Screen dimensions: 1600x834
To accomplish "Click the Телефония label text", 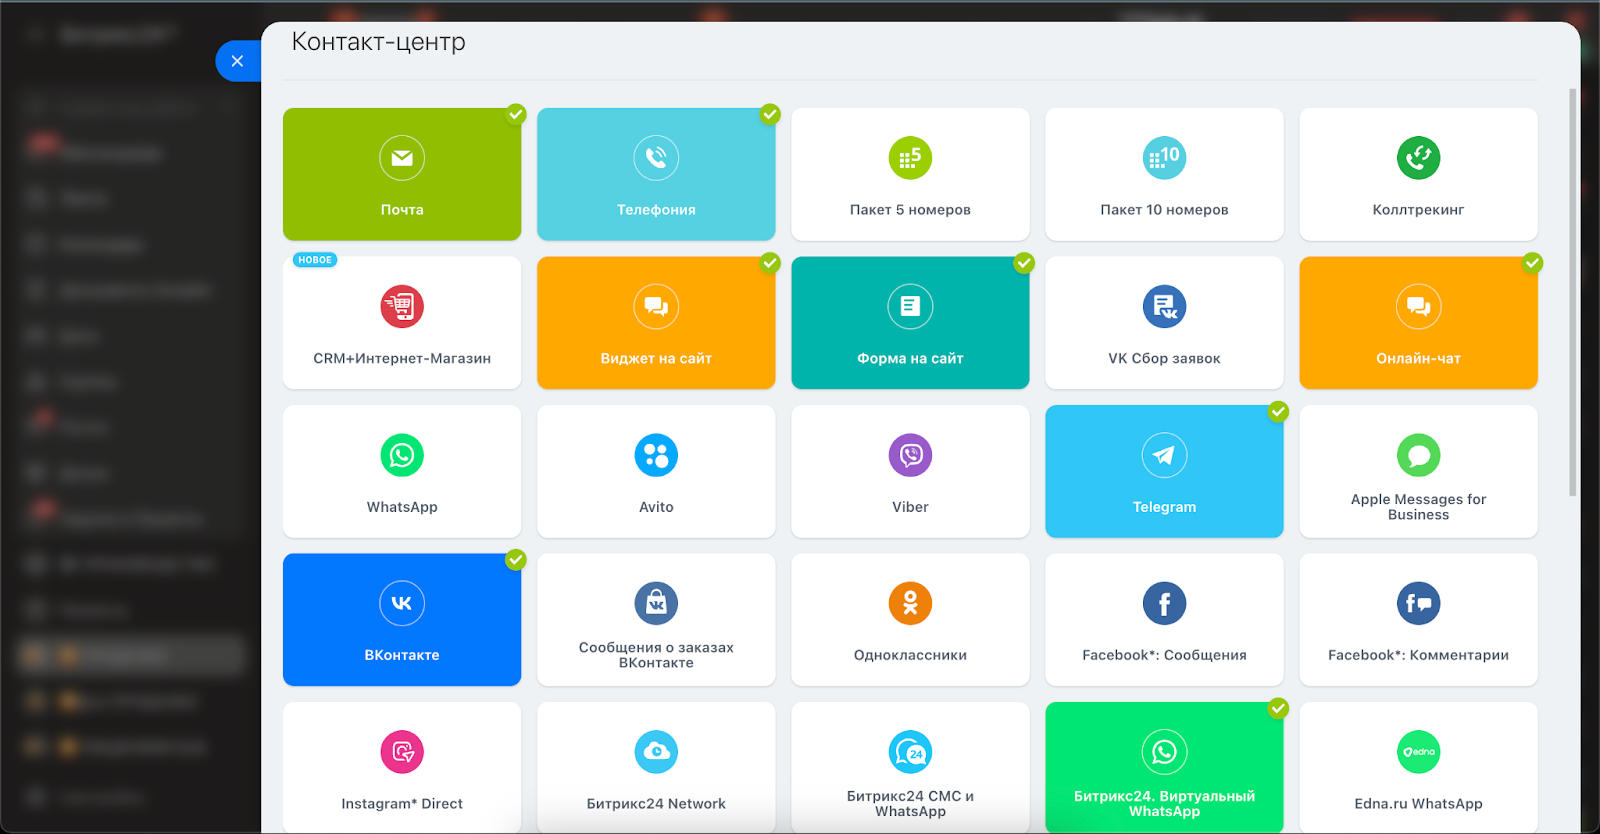I will 656,210.
